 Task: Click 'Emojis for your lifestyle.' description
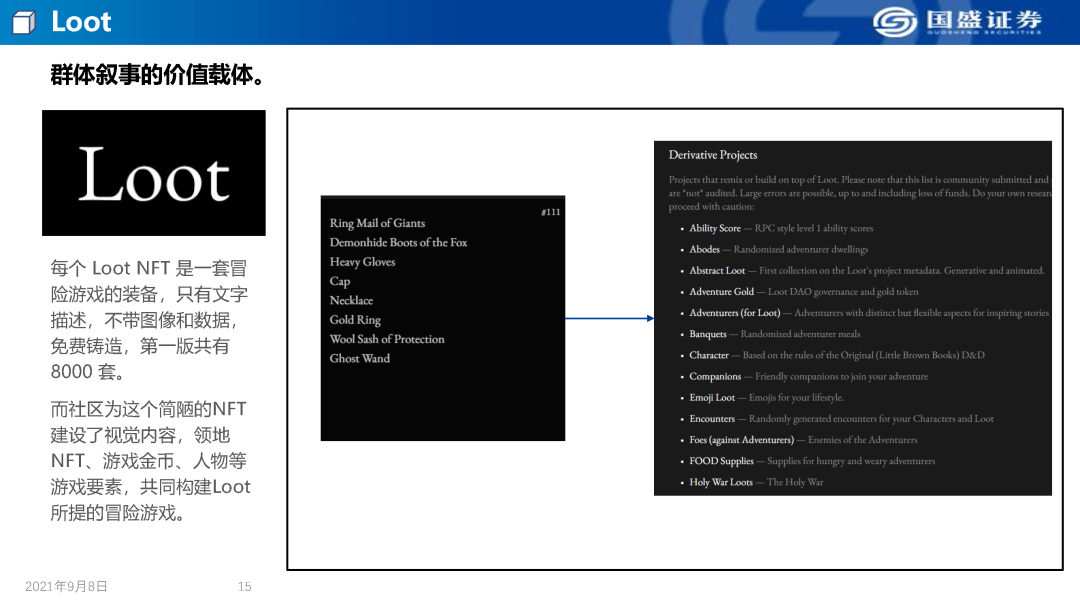(x=796, y=398)
